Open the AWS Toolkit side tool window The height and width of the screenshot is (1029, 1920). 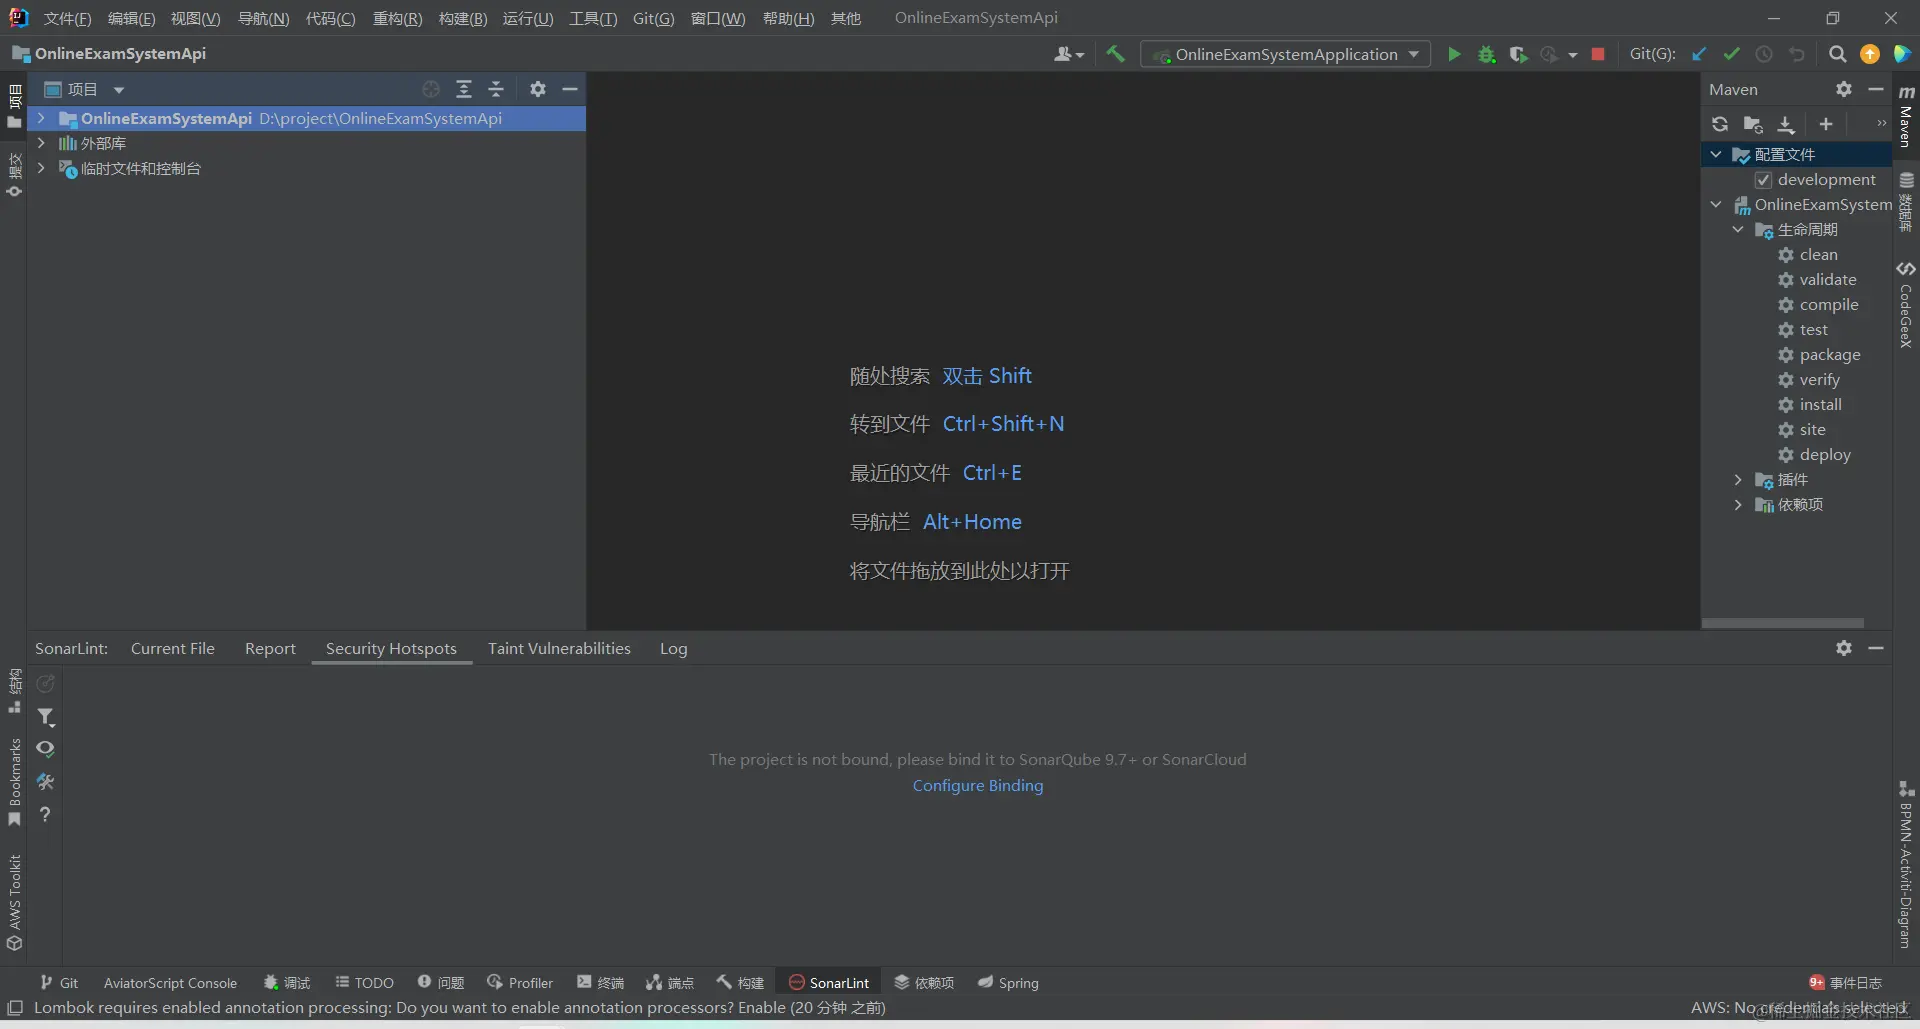point(14,902)
